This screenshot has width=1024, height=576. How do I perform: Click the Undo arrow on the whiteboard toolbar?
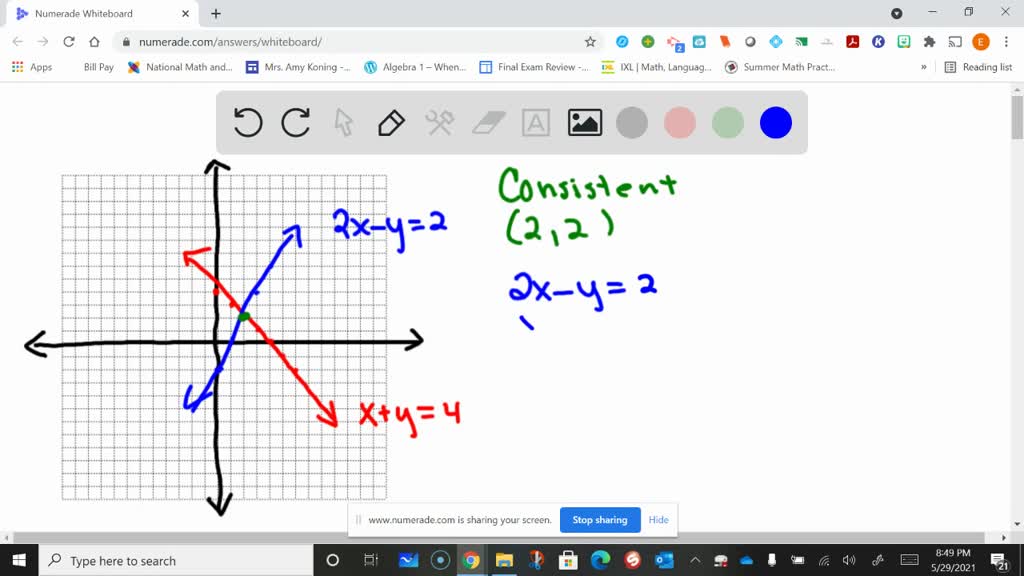pos(247,122)
